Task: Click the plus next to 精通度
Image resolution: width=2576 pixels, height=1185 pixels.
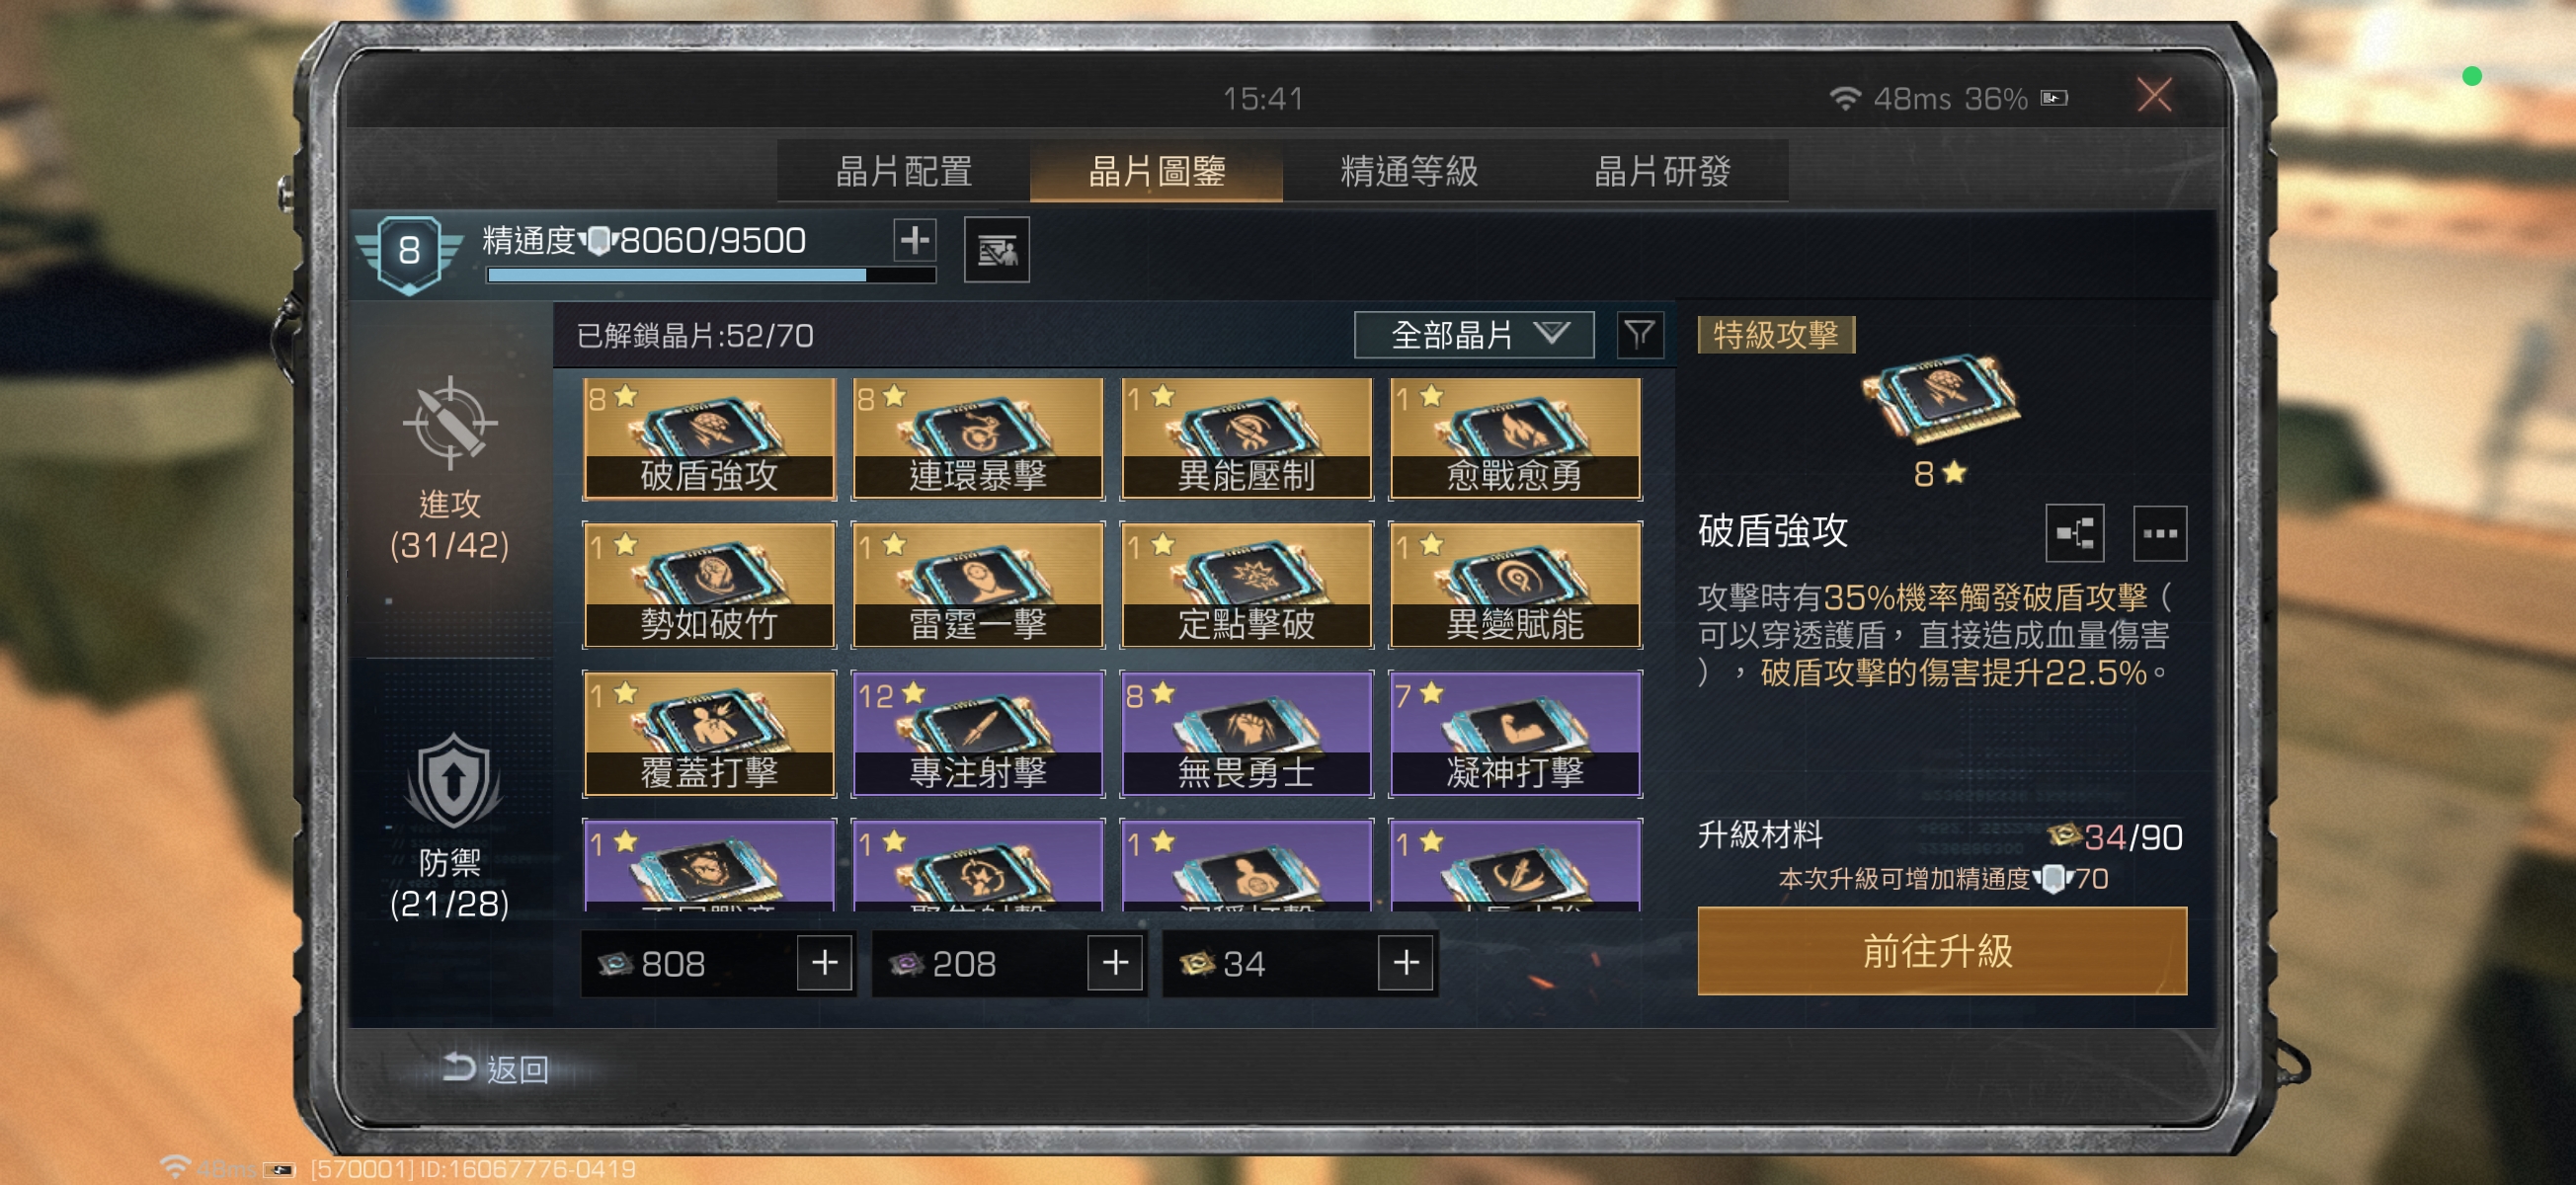Action: pyautogui.click(x=914, y=240)
